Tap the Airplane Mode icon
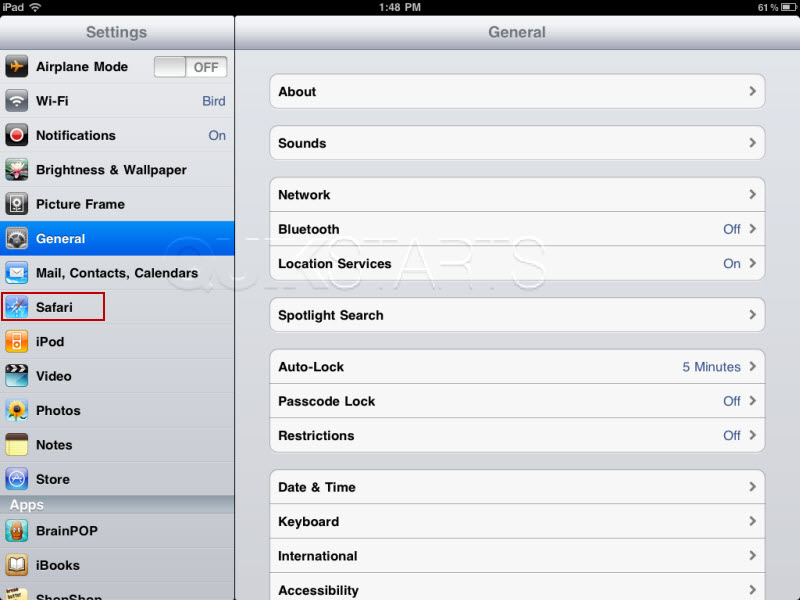 coord(16,66)
